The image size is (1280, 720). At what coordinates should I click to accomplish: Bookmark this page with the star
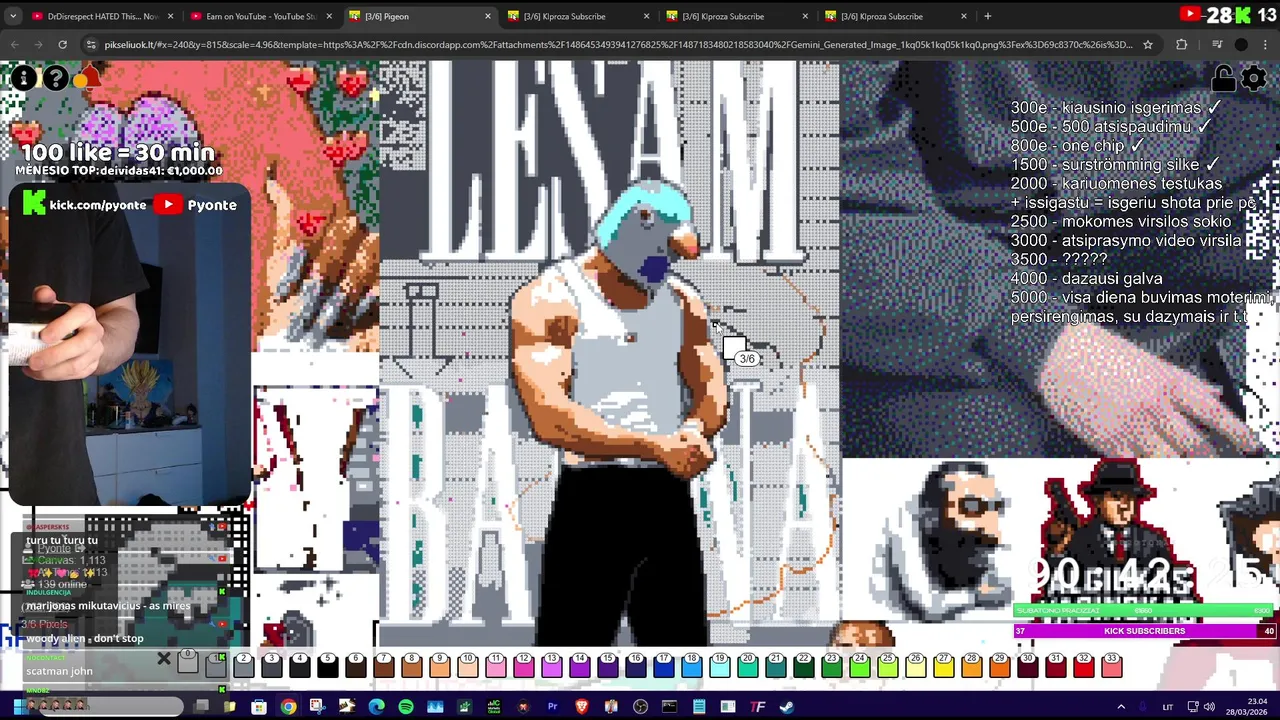tap(1148, 44)
